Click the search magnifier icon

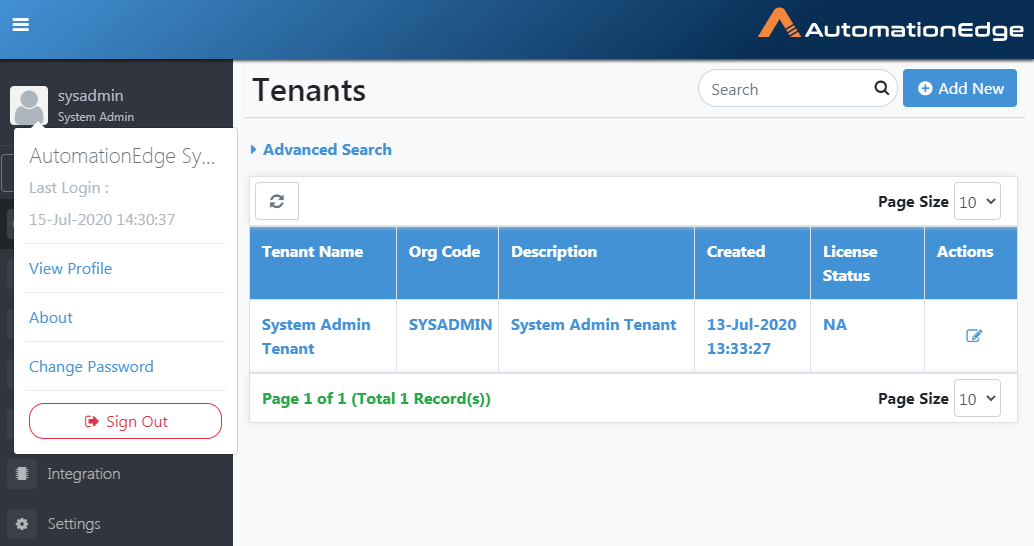click(x=882, y=88)
